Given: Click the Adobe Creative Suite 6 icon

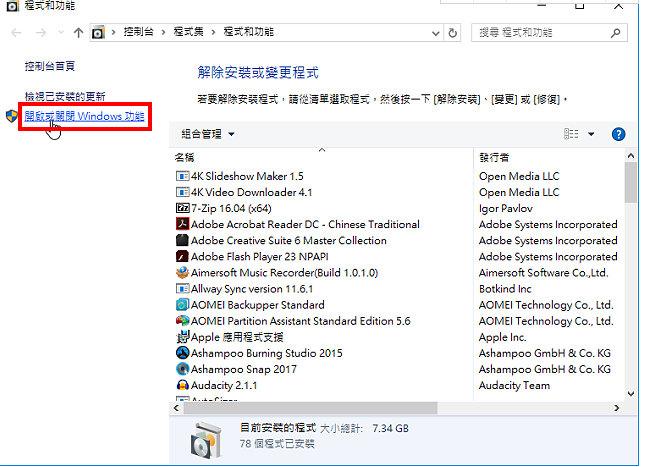Looking at the screenshot, I should pos(182,241).
